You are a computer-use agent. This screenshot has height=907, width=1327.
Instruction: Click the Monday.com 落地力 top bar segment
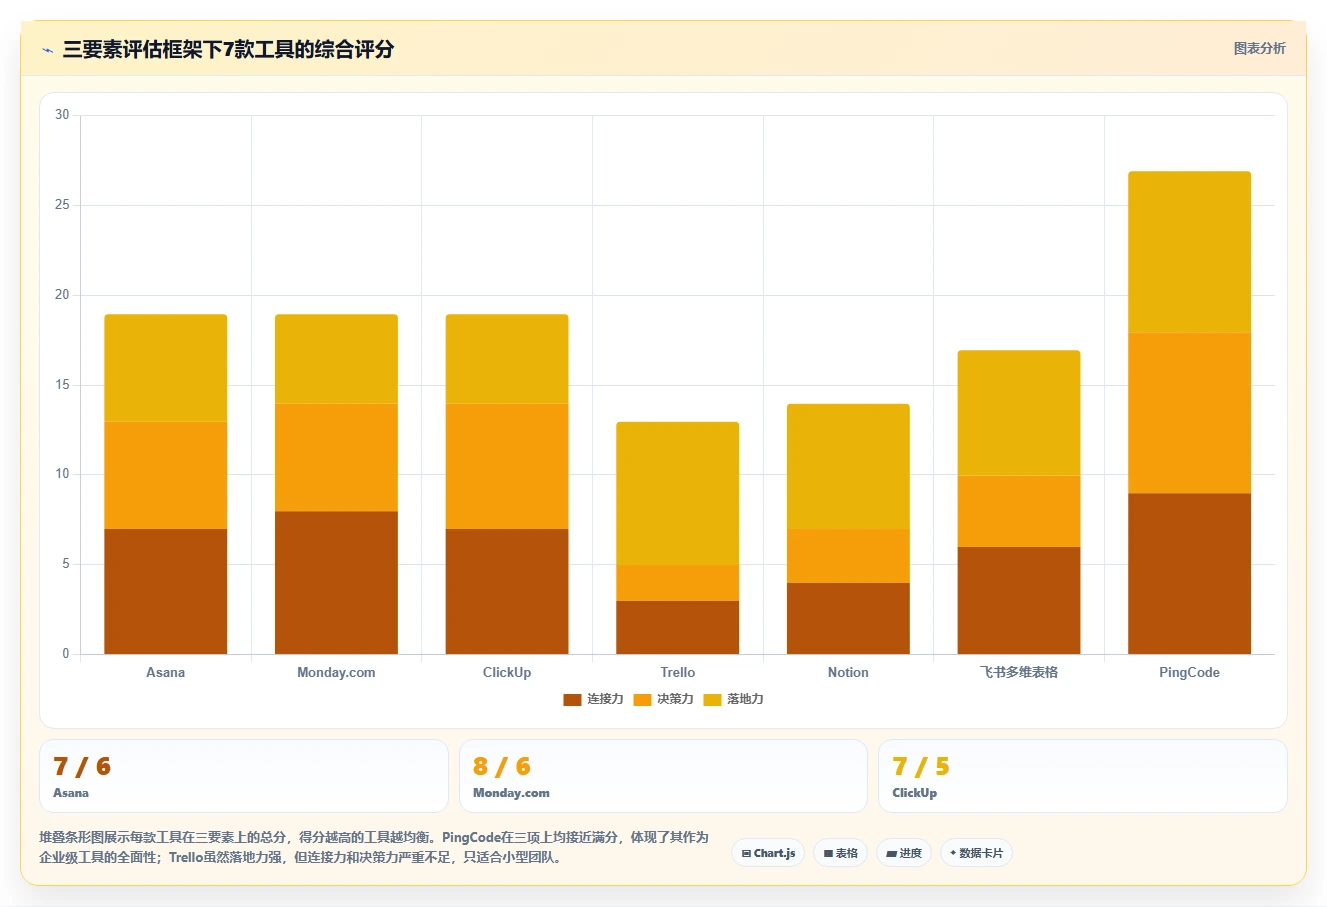click(x=336, y=359)
